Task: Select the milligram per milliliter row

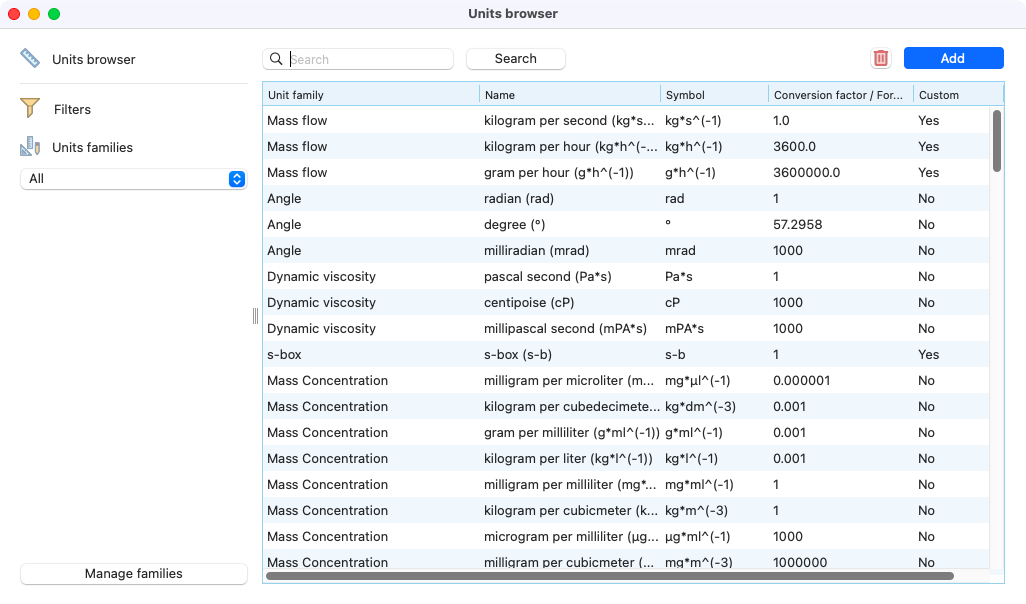Action: [x=626, y=485]
